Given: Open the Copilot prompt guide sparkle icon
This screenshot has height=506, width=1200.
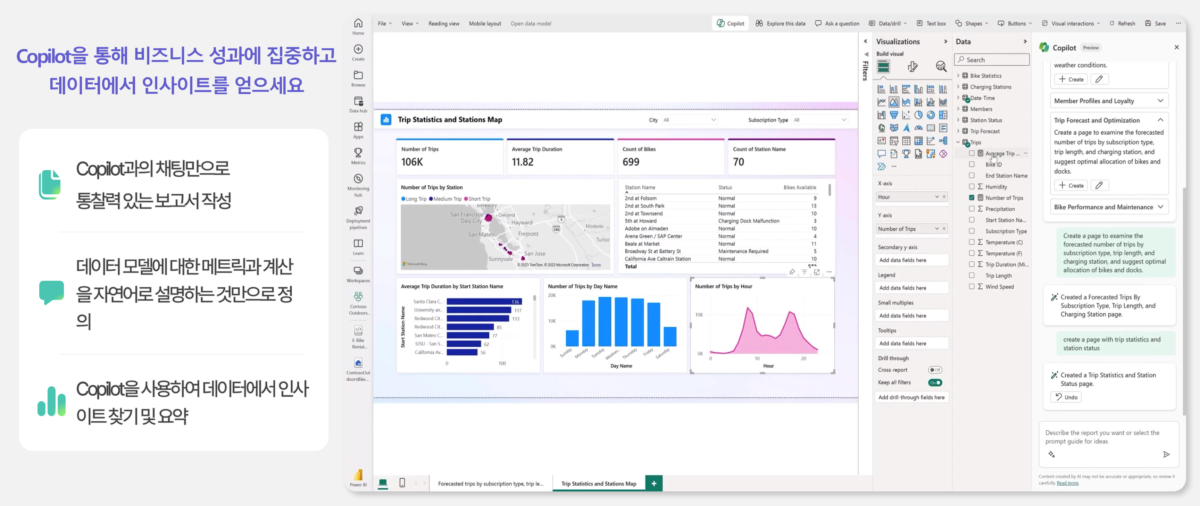Looking at the screenshot, I should tap(1052, 453).
